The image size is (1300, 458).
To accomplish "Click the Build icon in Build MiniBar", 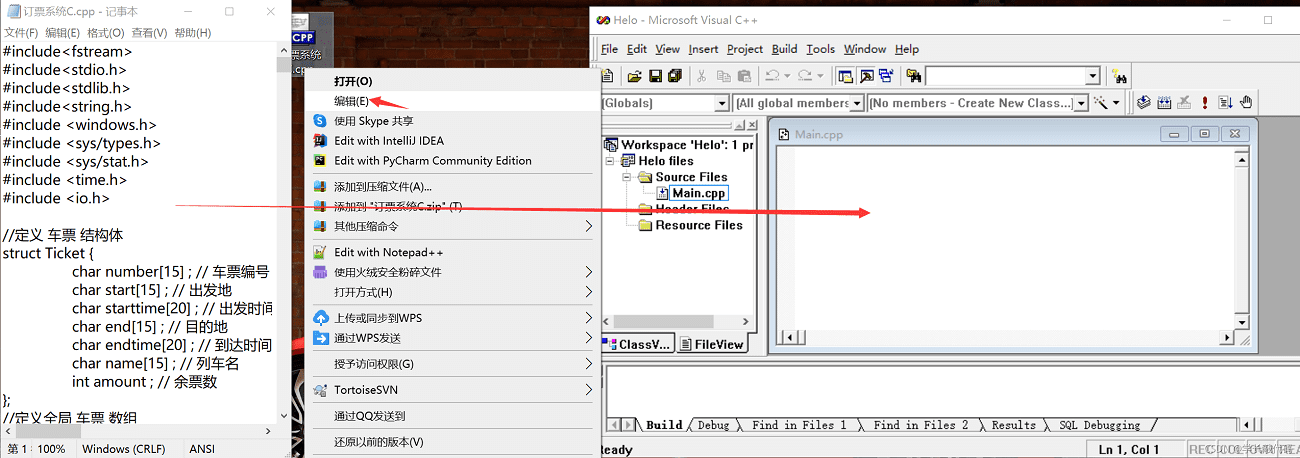I will 1165,103.
